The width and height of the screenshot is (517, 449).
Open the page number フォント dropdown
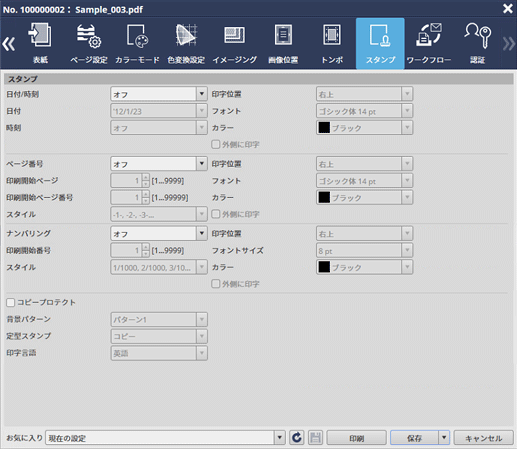pos(364,181)
